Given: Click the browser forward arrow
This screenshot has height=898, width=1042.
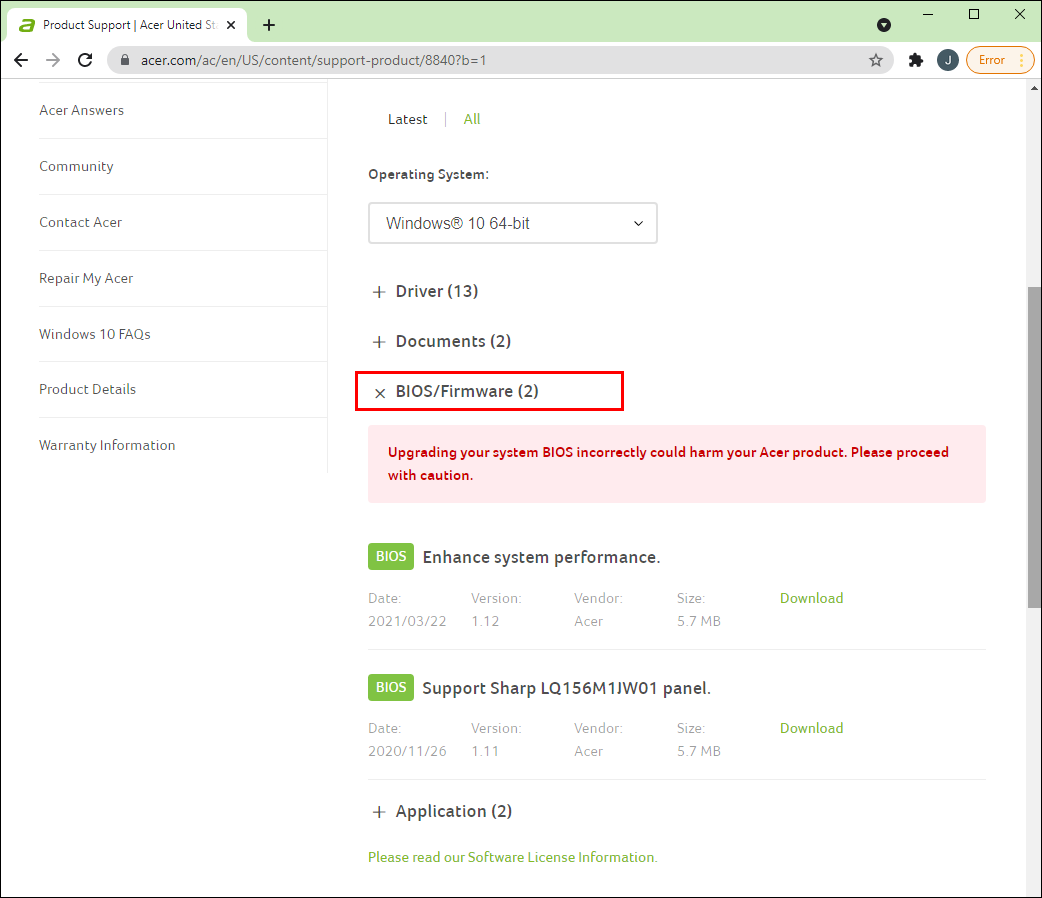Looking at the screenshot, I should click(x=53, y=60).
